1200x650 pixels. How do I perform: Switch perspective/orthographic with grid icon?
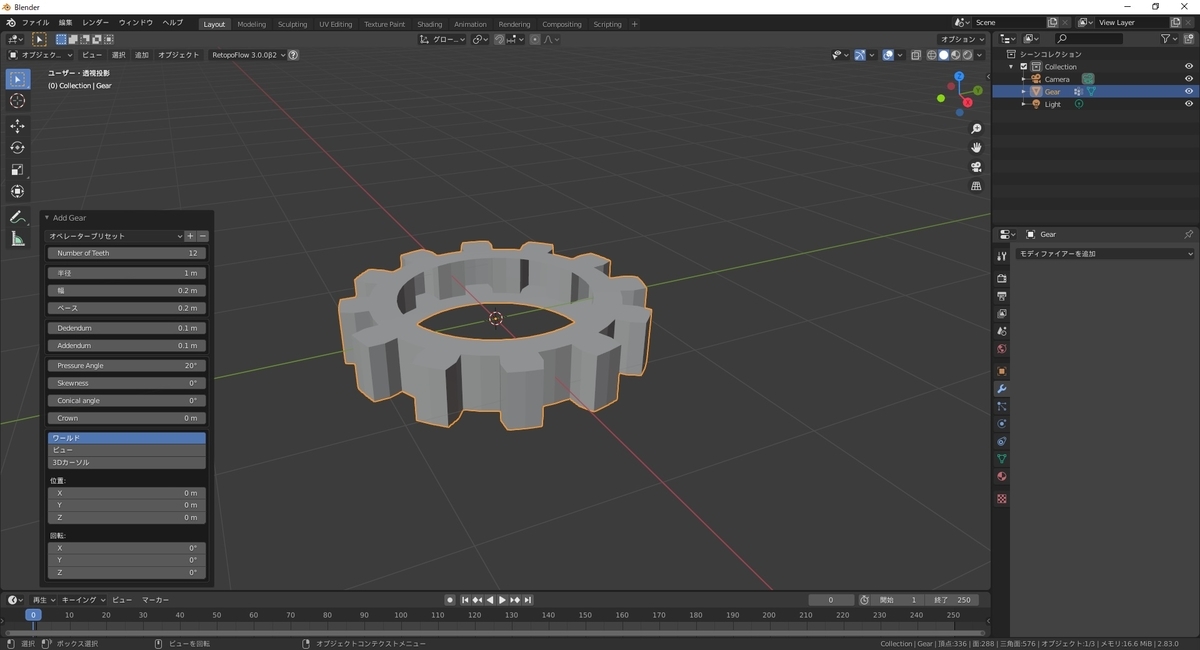[977, 186]
